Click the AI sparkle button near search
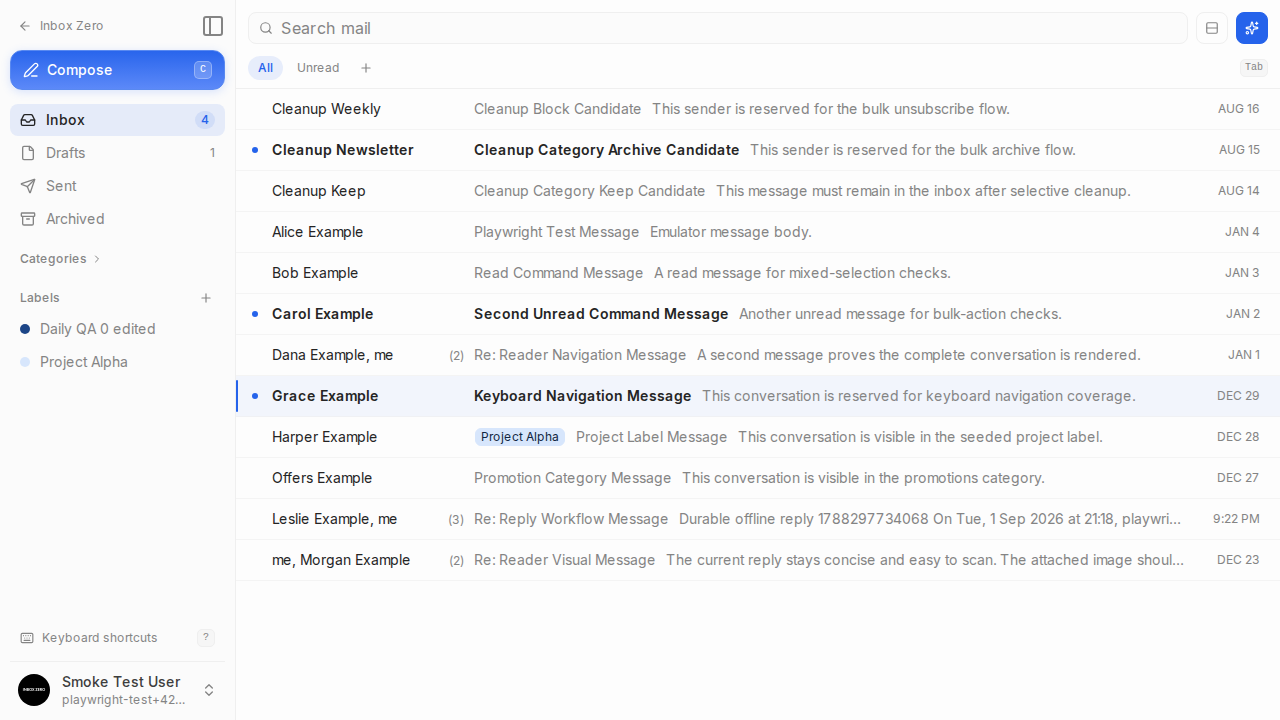 tap(1252, 28)
